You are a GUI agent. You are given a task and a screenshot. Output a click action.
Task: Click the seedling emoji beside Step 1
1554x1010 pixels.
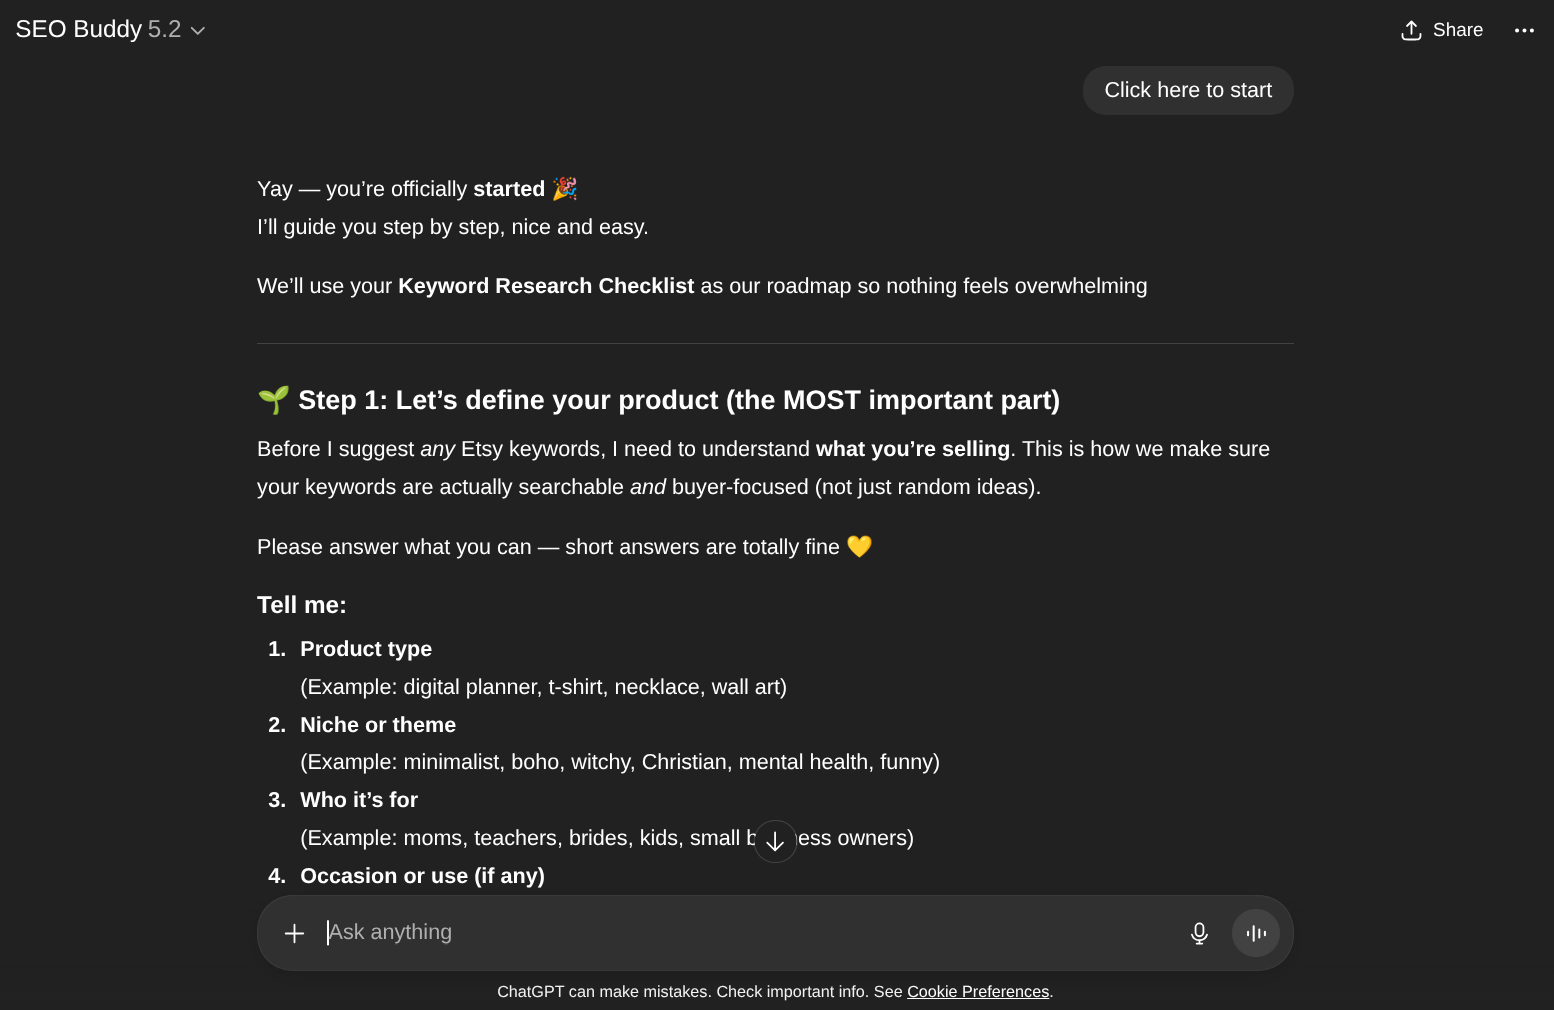pos(273,400)
